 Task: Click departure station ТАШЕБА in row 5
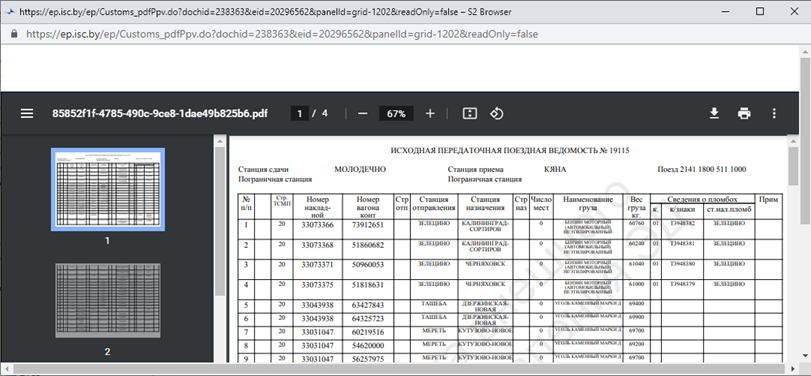pos(434,304)
